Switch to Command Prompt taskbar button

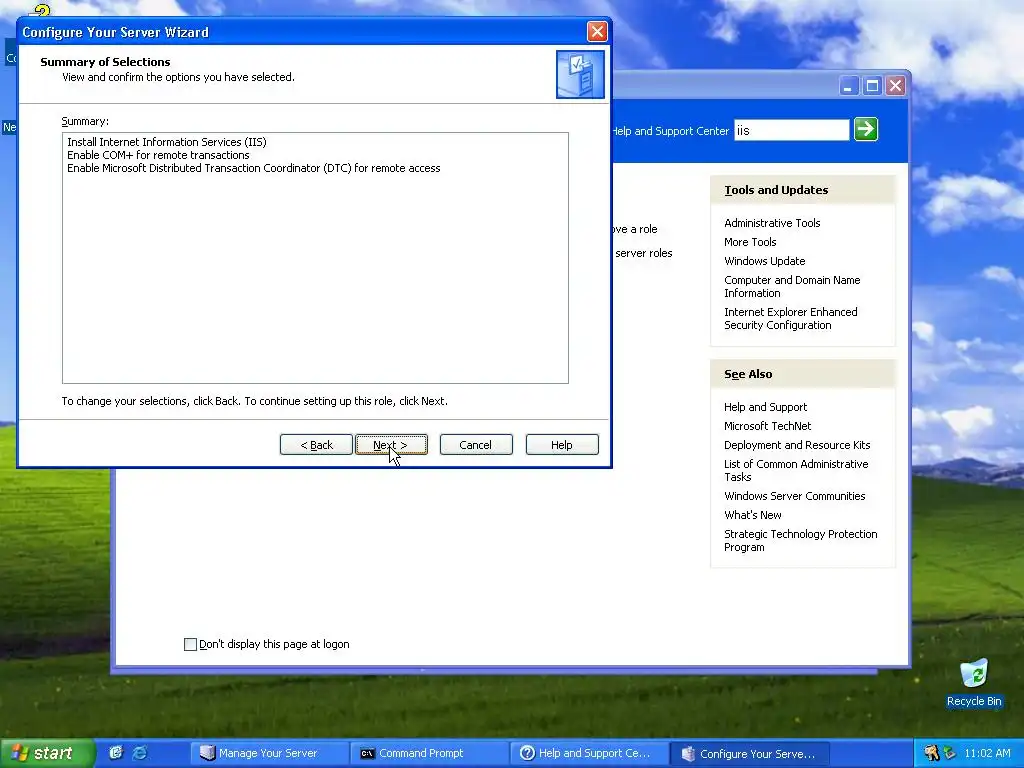pos(430,753)
